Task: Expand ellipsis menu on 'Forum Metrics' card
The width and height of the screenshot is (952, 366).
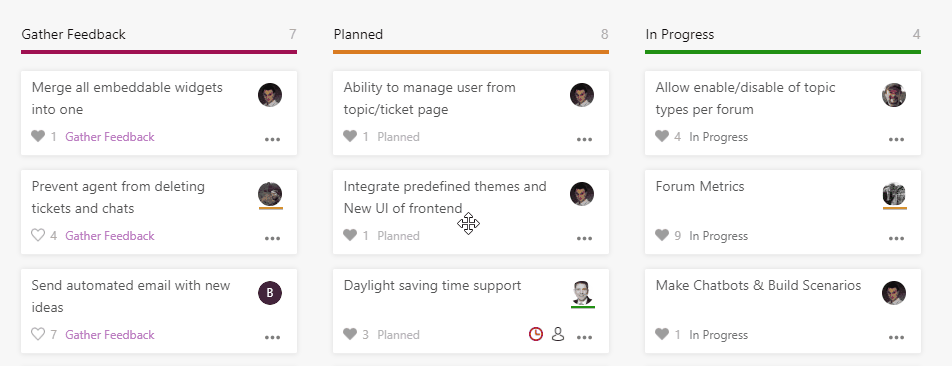Action: pos(897,239)
